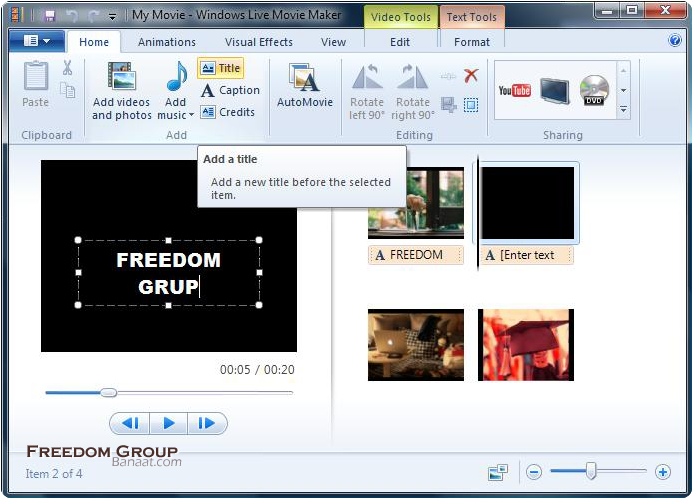Viewport: 696px width, 502px height.
Task: Select the black title clip thumbnail
Action: pyautogui.click(x=528, y=203)
